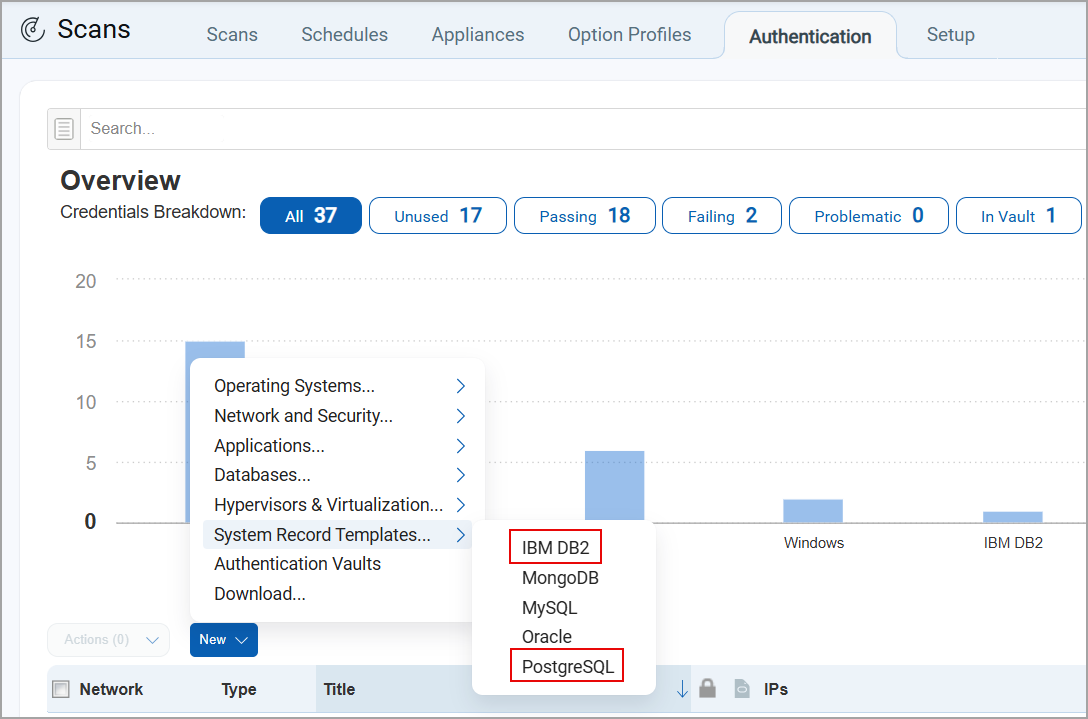This screenshot has width=1088, height=719.
Task: Toggle the select-all checkbox beside Network
Action: pos(61,689)
